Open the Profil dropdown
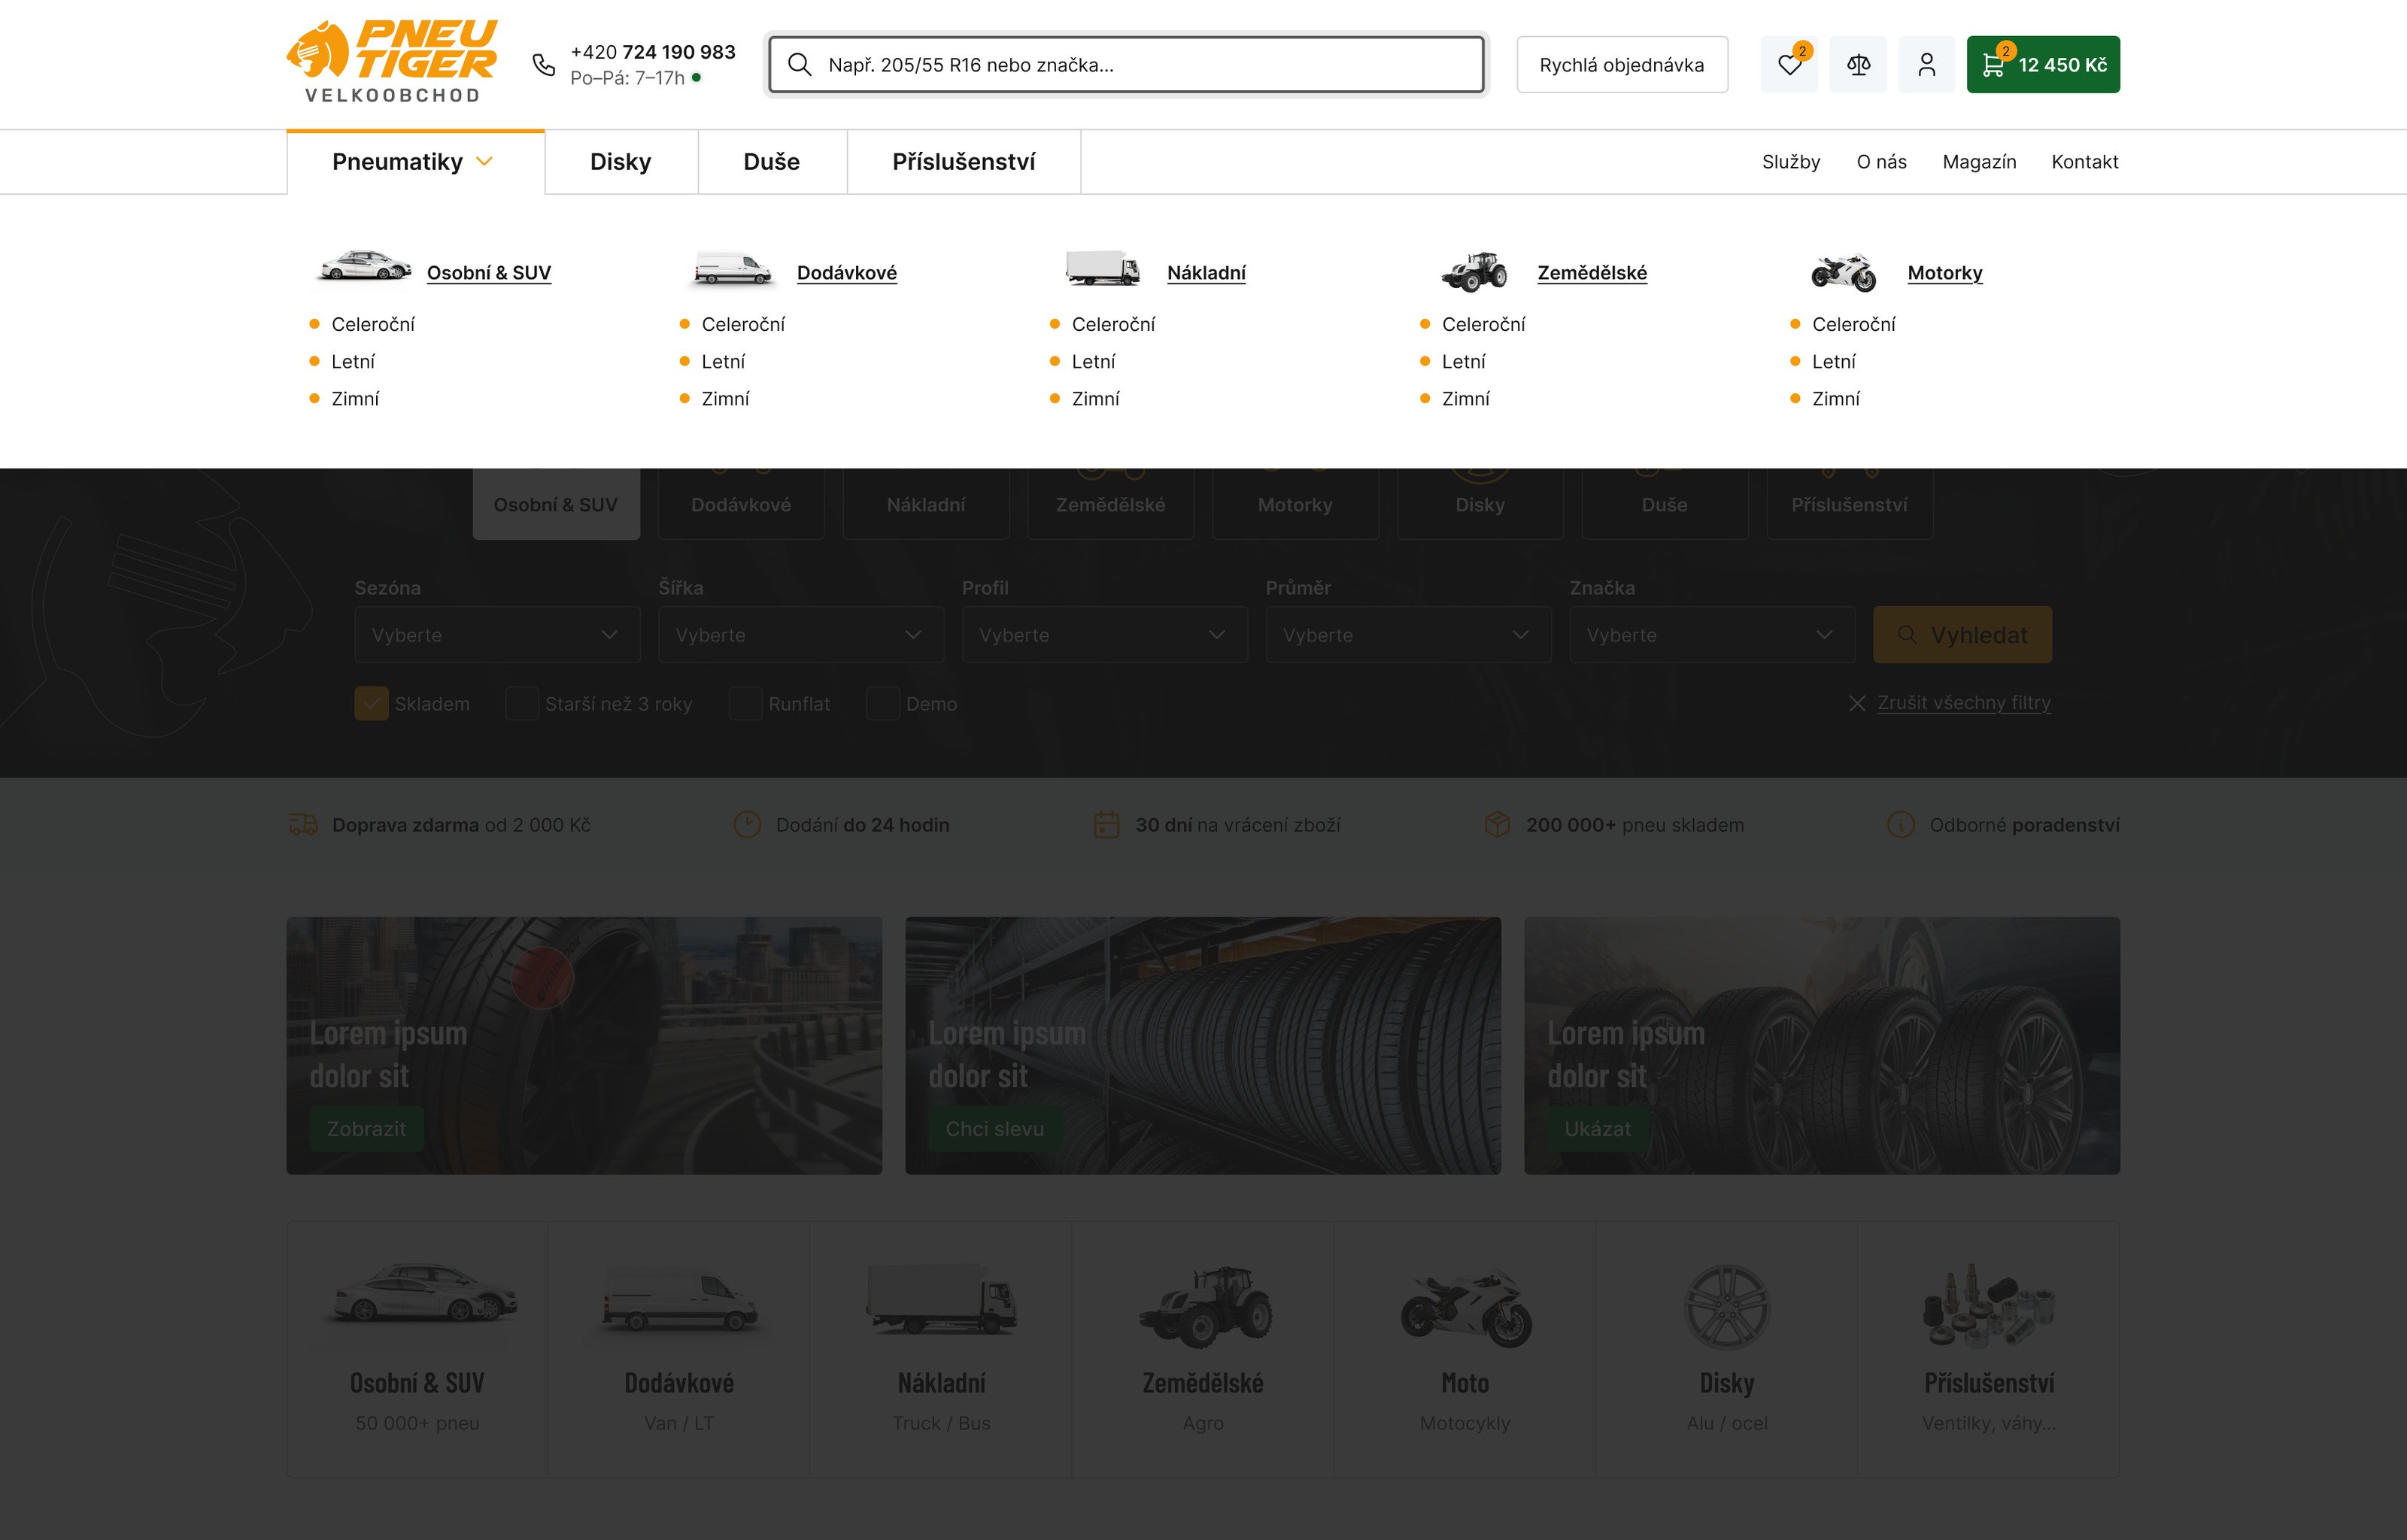The image size is (2407, 1540). (x=1105, y=635)
